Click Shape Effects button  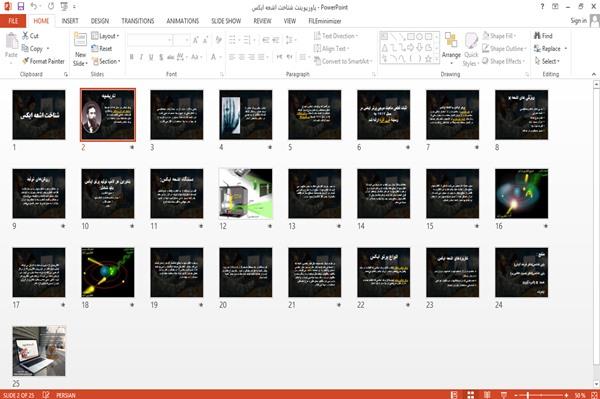pyautogui.click(x=504, y=61)
